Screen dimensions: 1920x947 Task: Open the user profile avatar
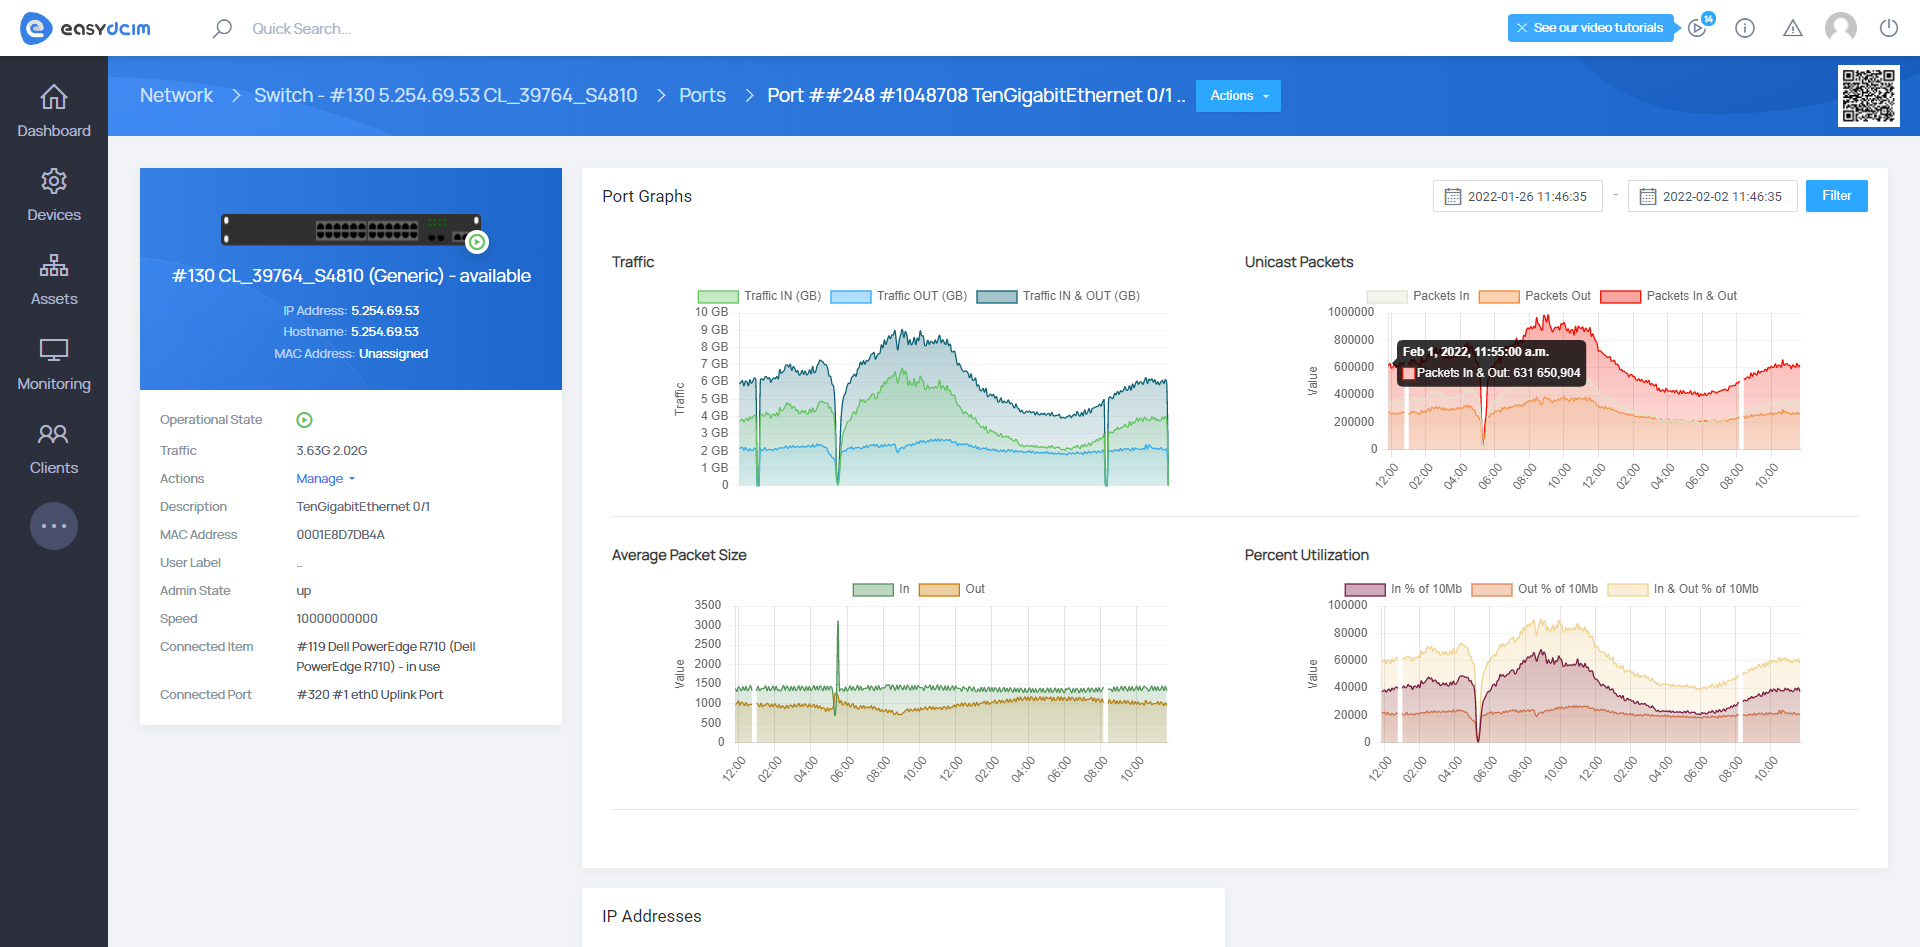(1841, 28)
